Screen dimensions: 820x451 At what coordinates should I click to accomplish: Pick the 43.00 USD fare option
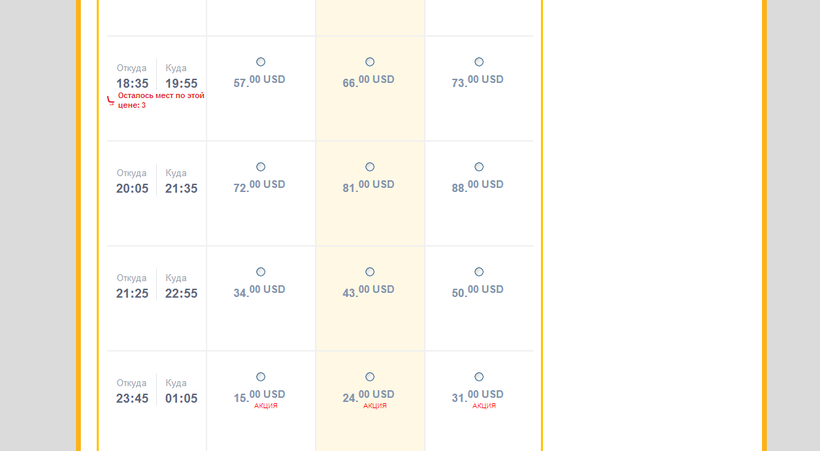pos(370,272)
